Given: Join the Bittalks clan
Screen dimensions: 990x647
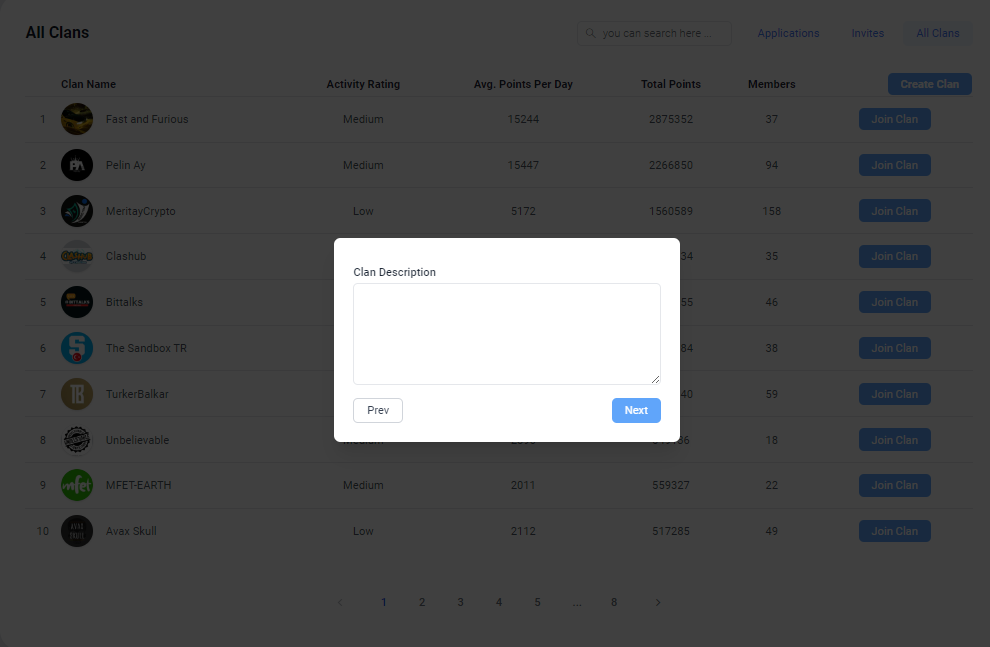Looking at the screenshot, I should pyautogui.click(x=895, y=302).
